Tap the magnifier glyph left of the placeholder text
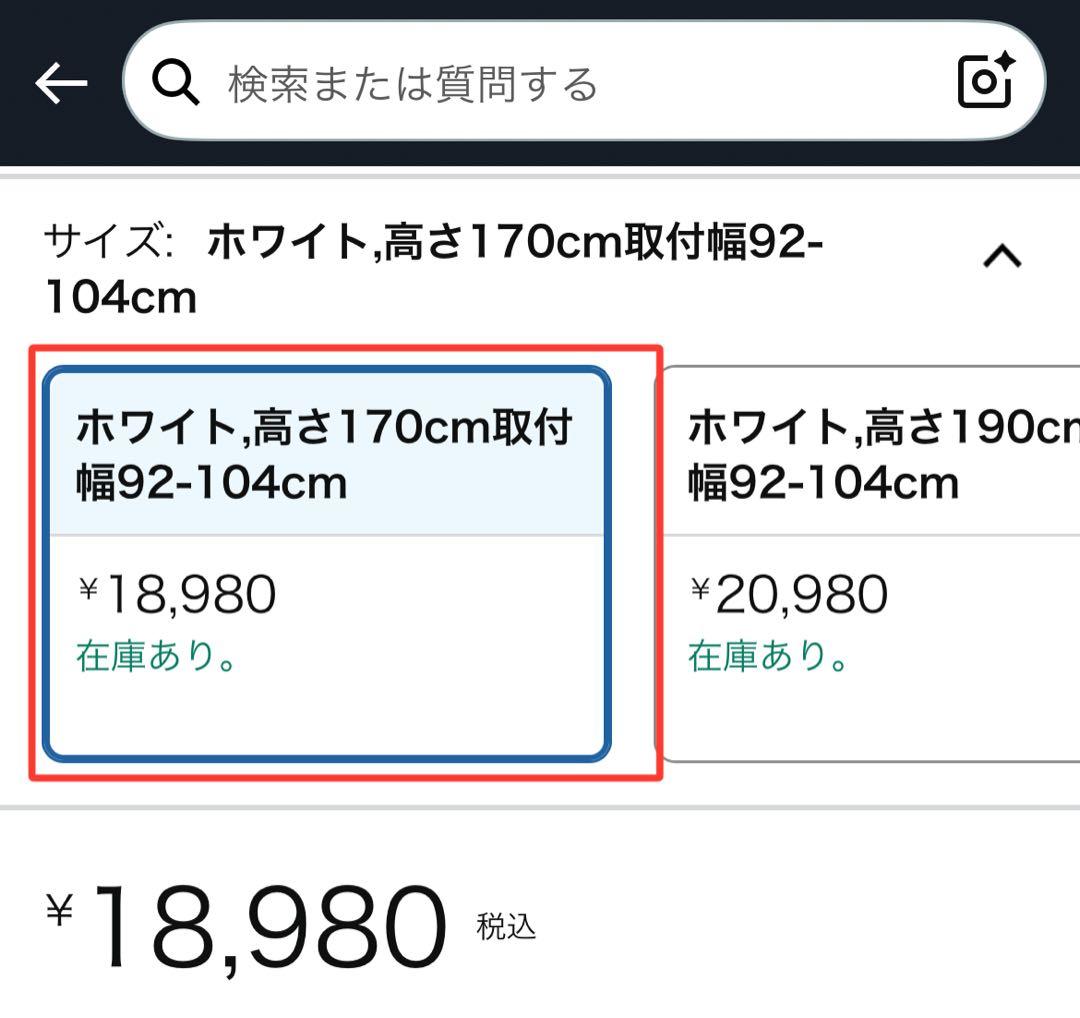The image size is (1080, 1018). point(176,82)
